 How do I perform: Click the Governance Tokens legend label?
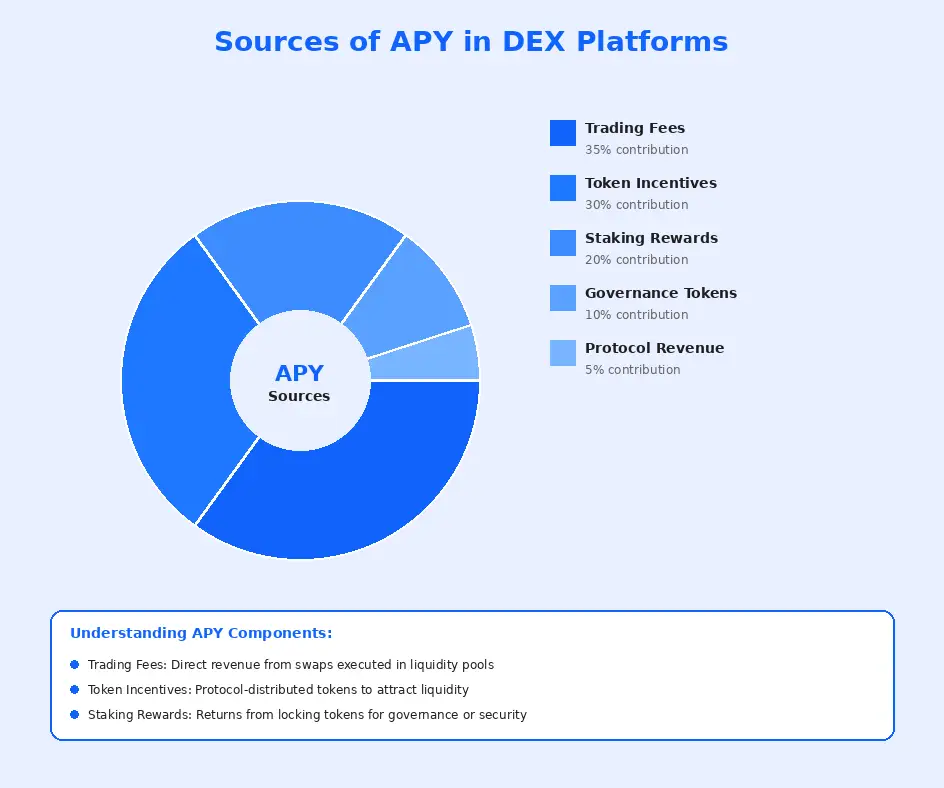coord(661,292)
